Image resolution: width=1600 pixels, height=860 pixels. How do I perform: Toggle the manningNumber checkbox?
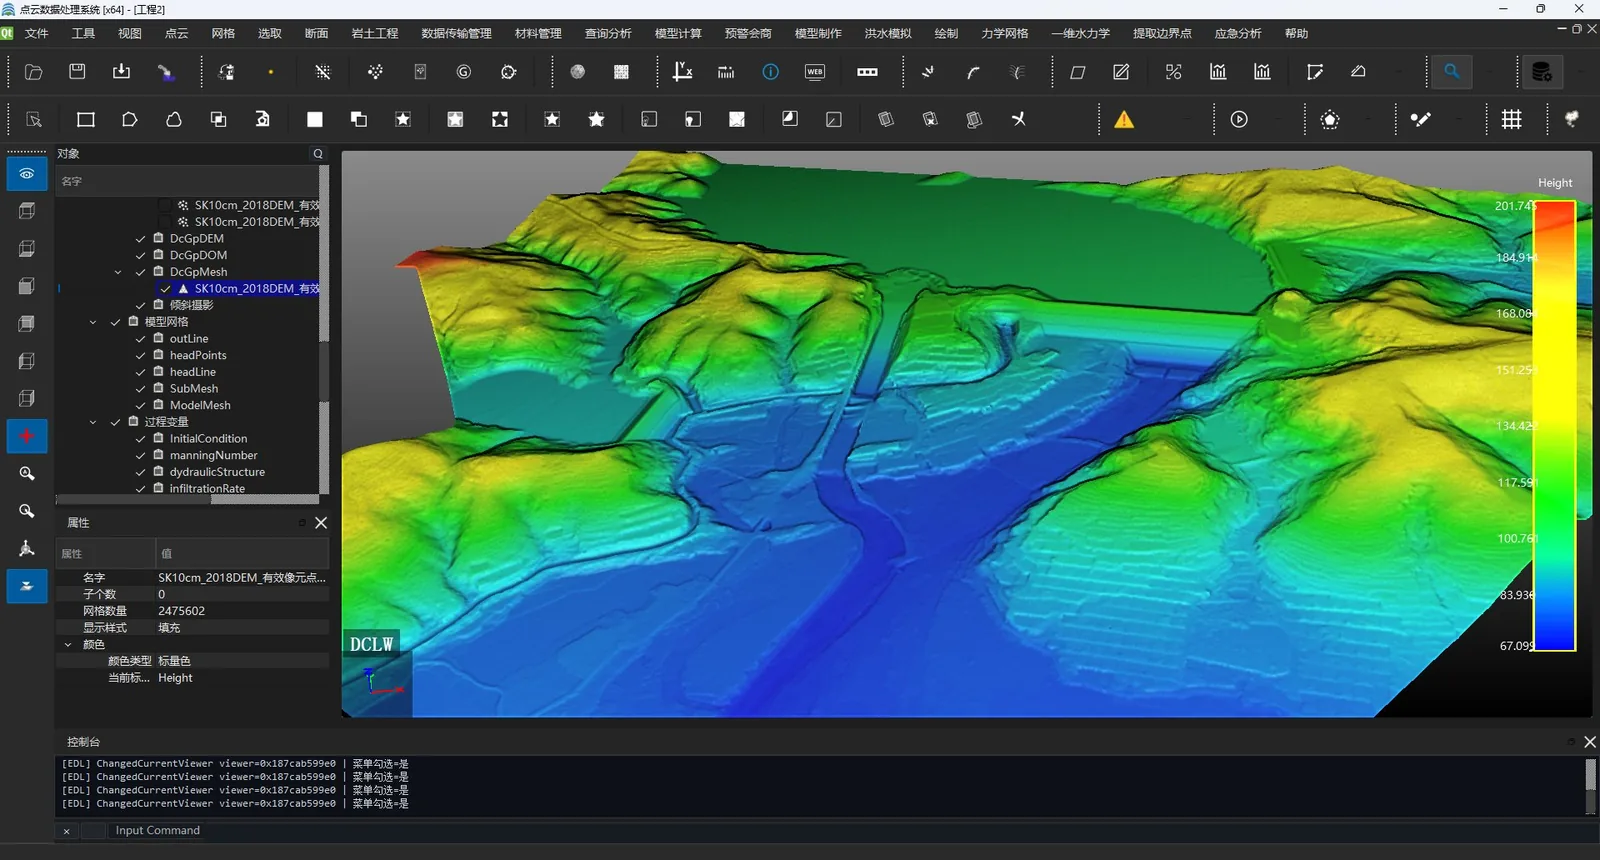point(141,456)
